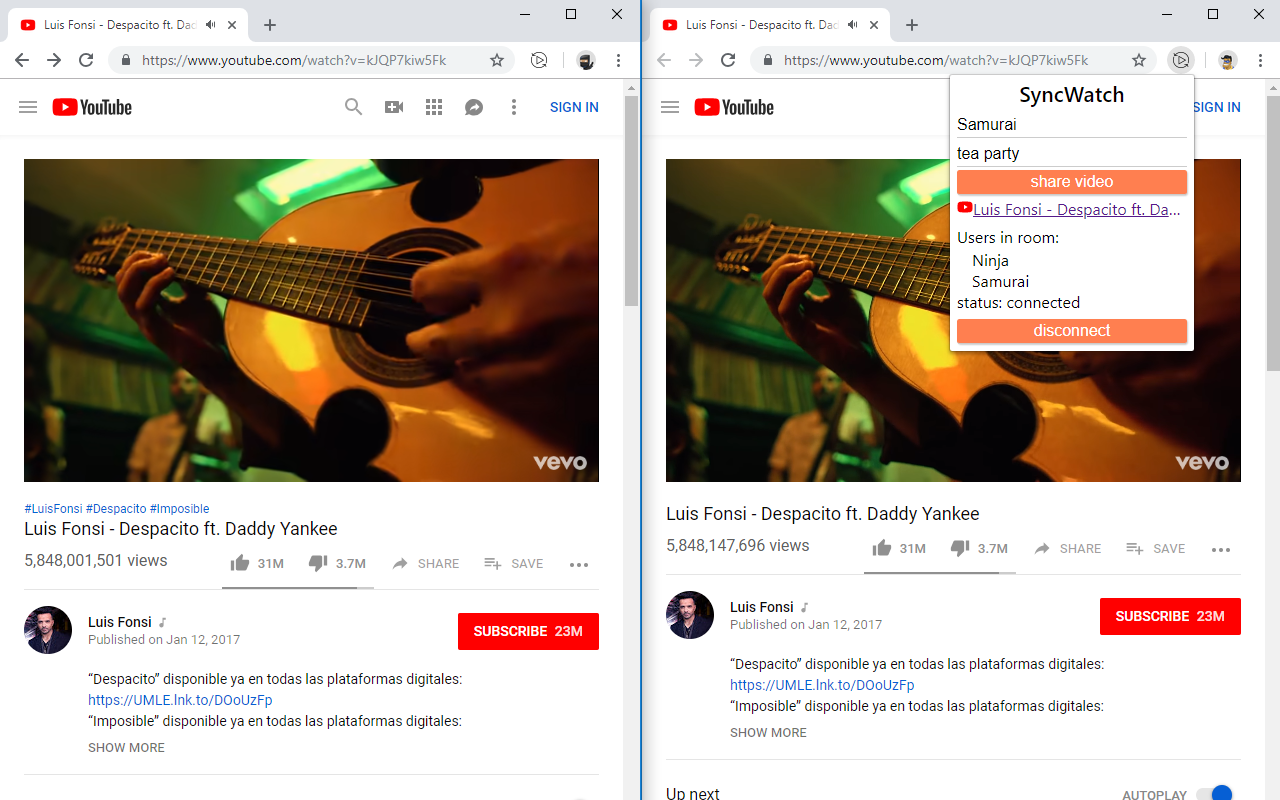Open Chrome menu in left window
Image resolution: width=1280 pixels, height=800 pixels.
coord(619,60)
